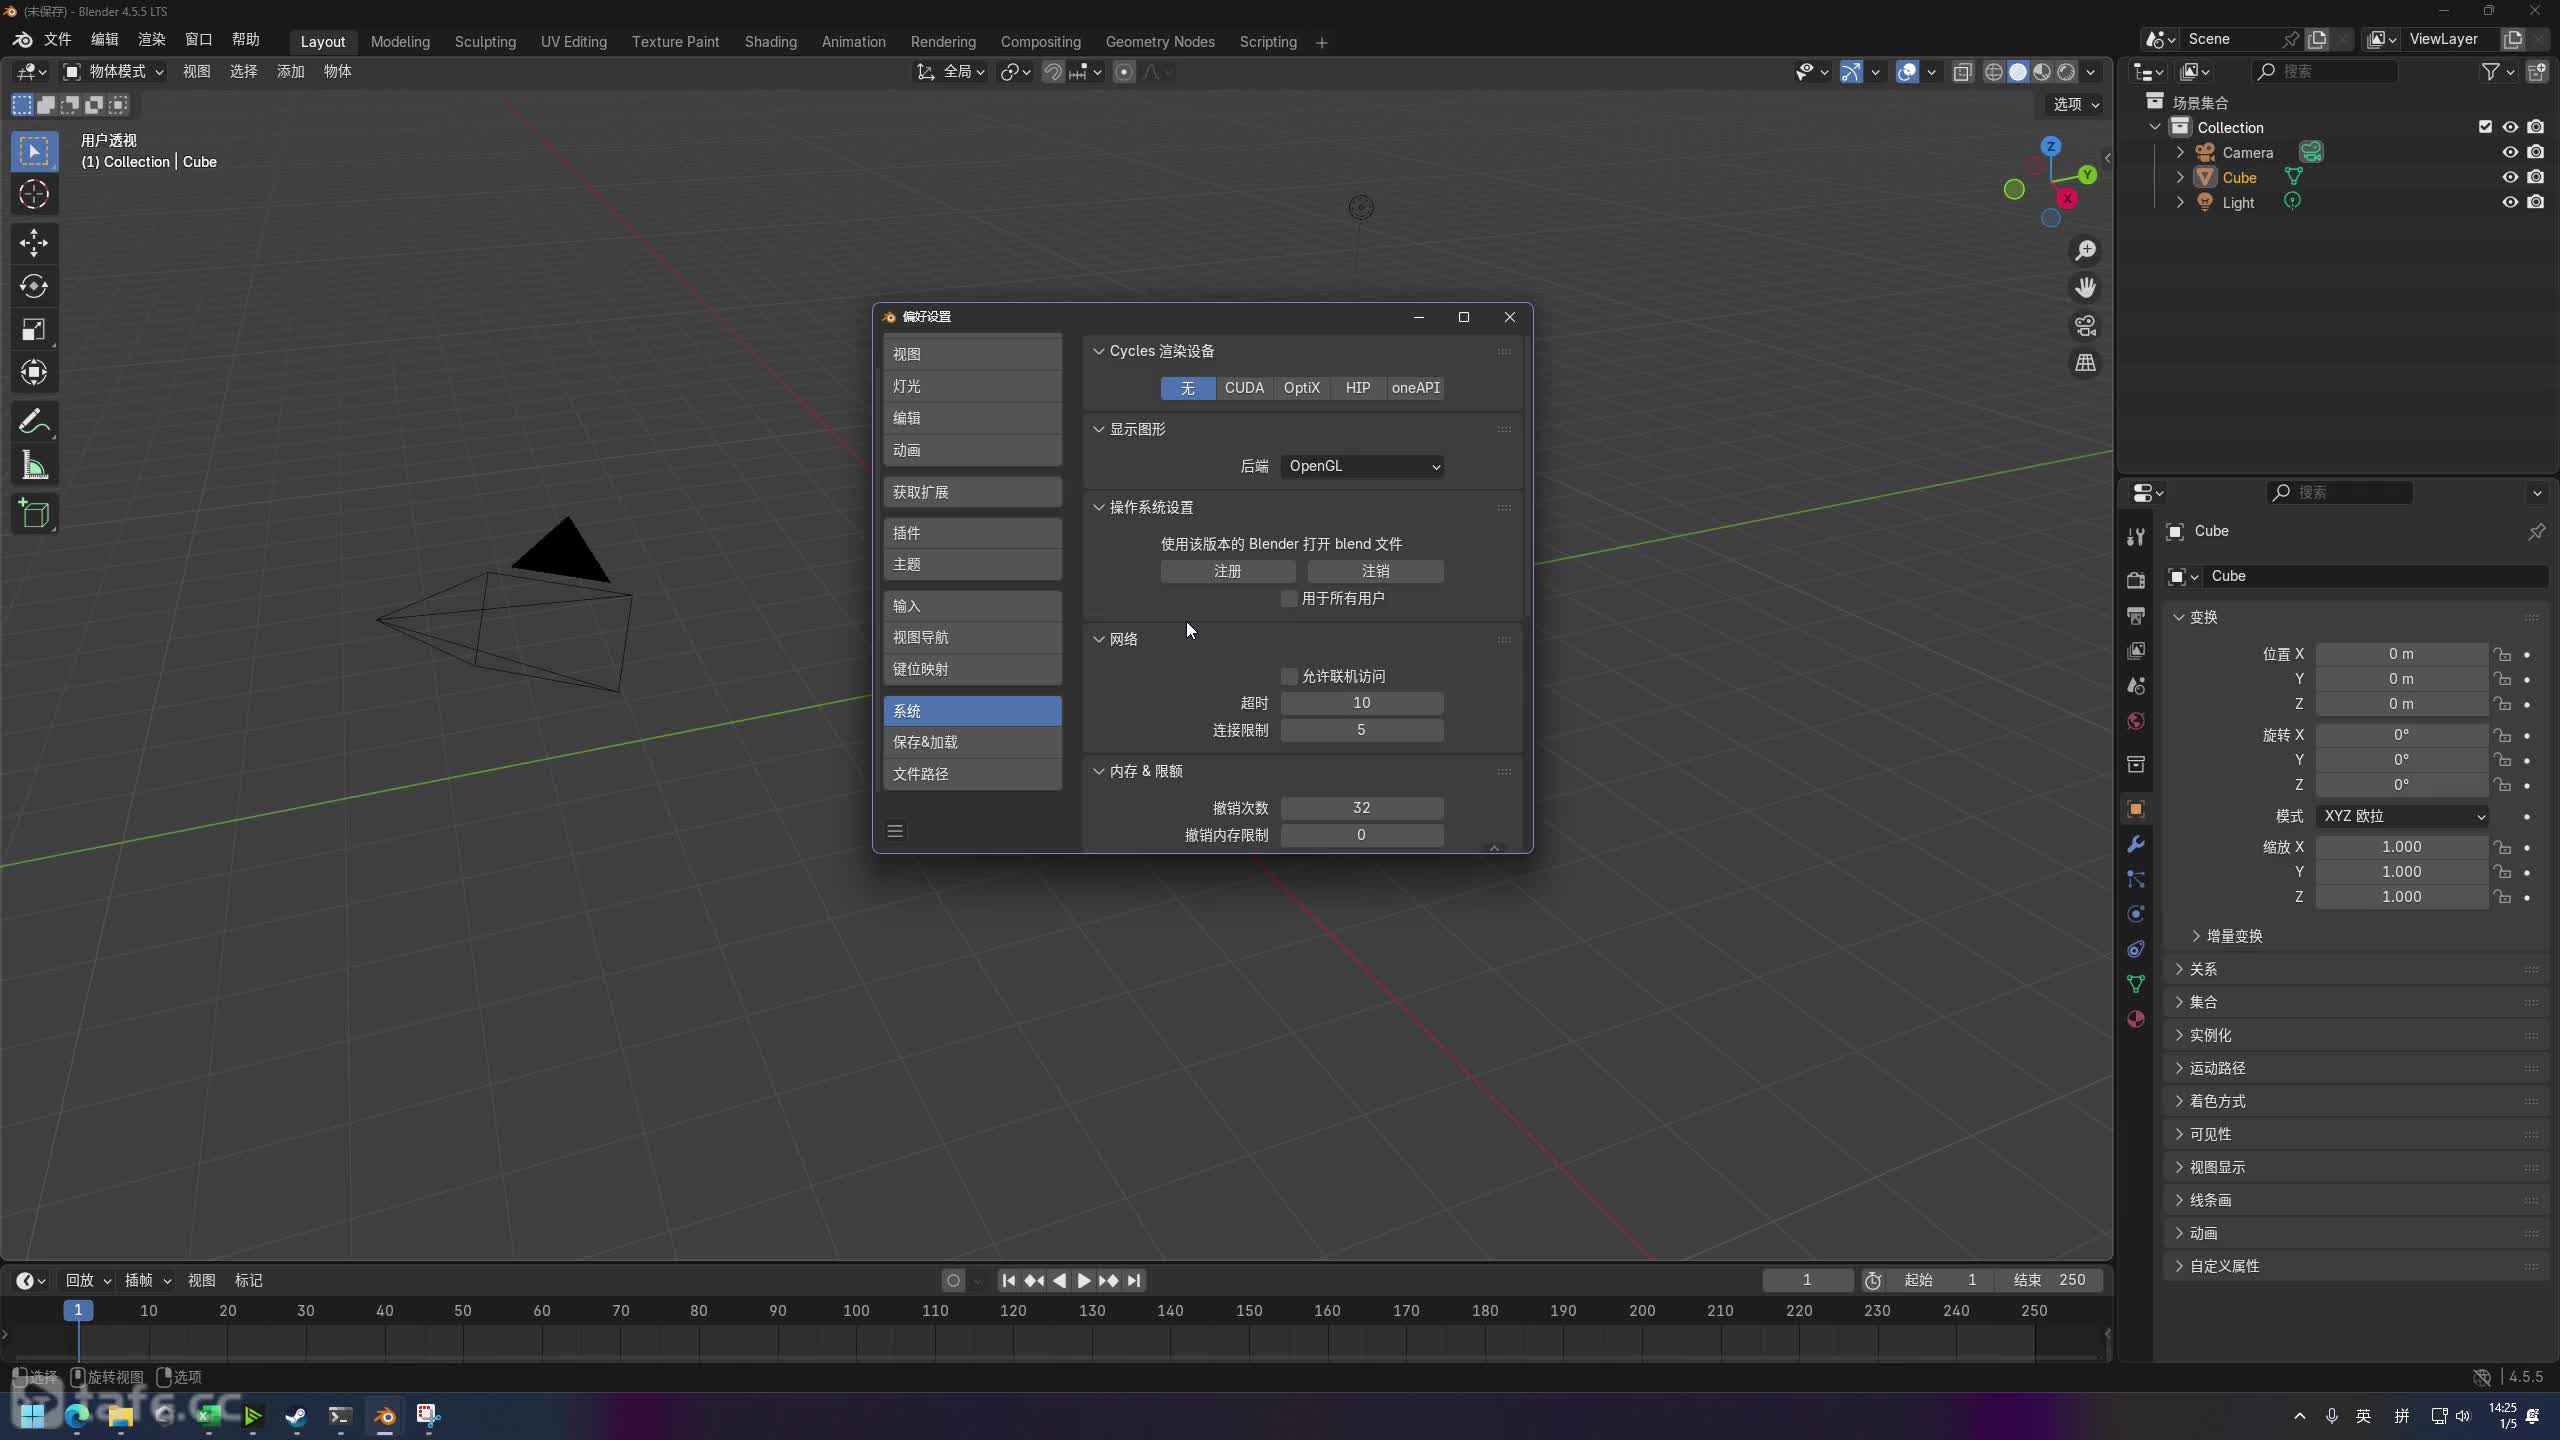Click the 注册 button
2560x1440 pixels.
(x=1227, y=571)
